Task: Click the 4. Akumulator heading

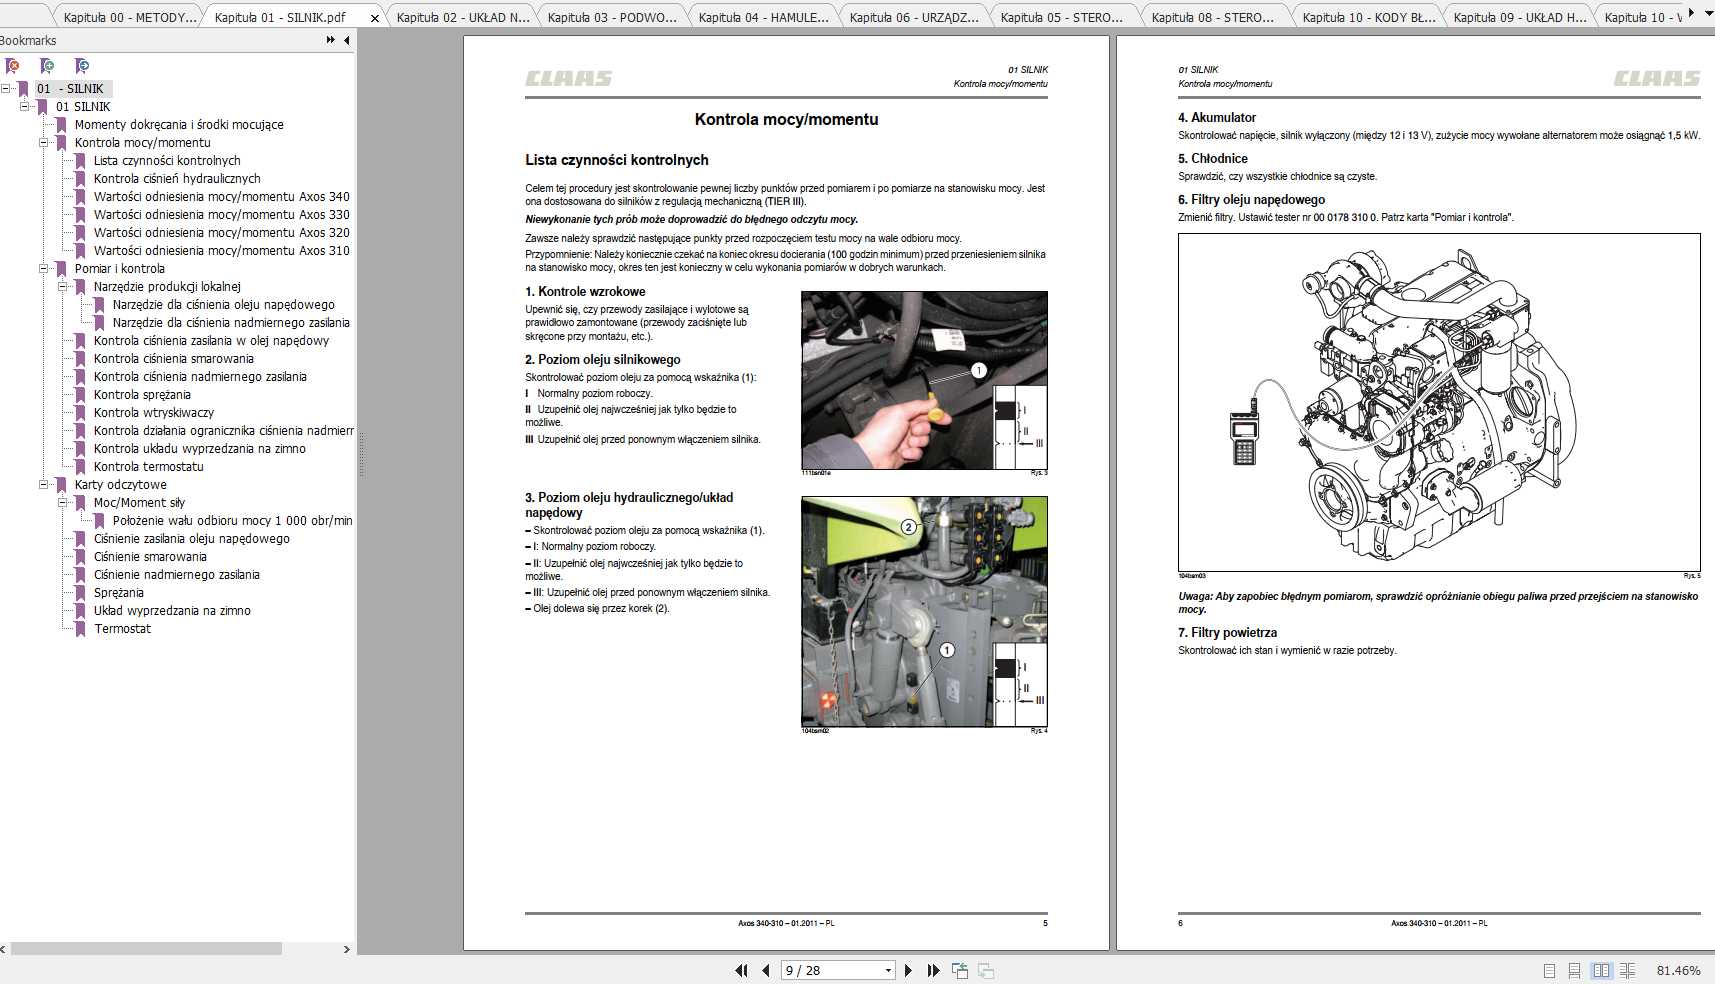Action: [x=1217, y=117]
